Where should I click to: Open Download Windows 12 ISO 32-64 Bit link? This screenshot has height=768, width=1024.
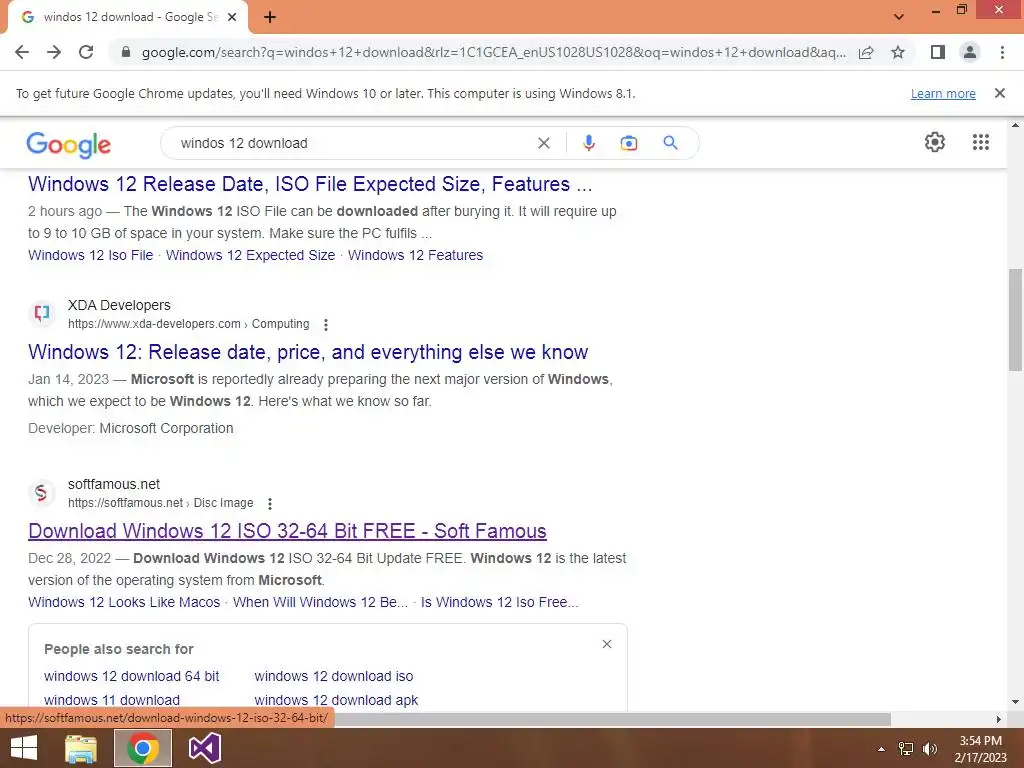(x=287, y=531)
